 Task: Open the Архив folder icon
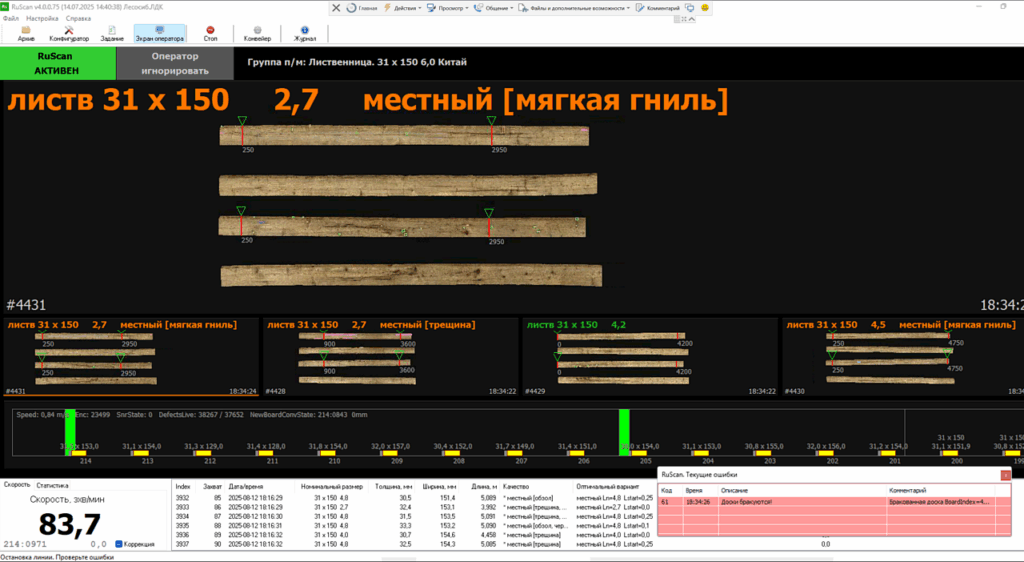tap(26, 30)
